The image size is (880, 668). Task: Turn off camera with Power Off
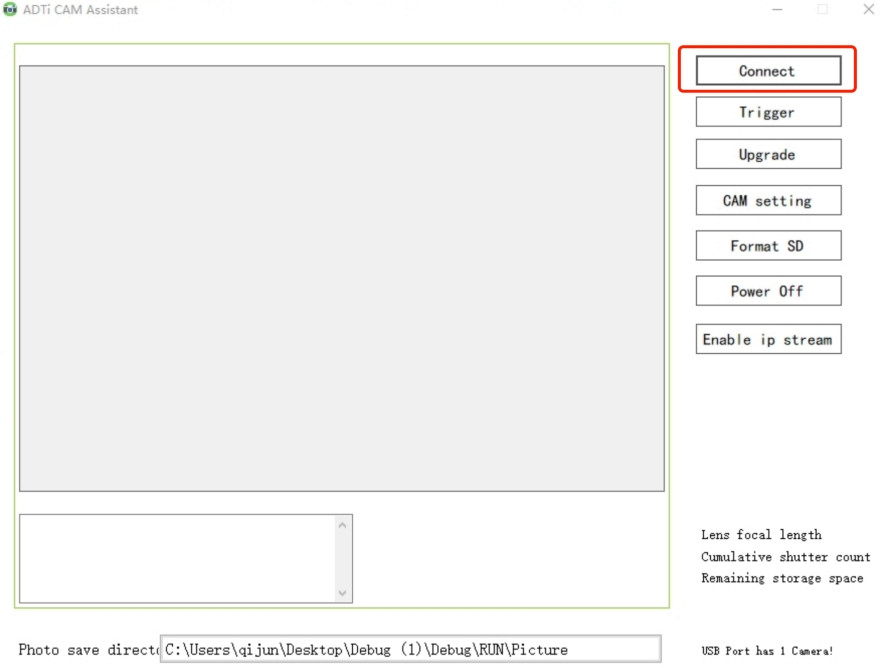tap(767, 291)
